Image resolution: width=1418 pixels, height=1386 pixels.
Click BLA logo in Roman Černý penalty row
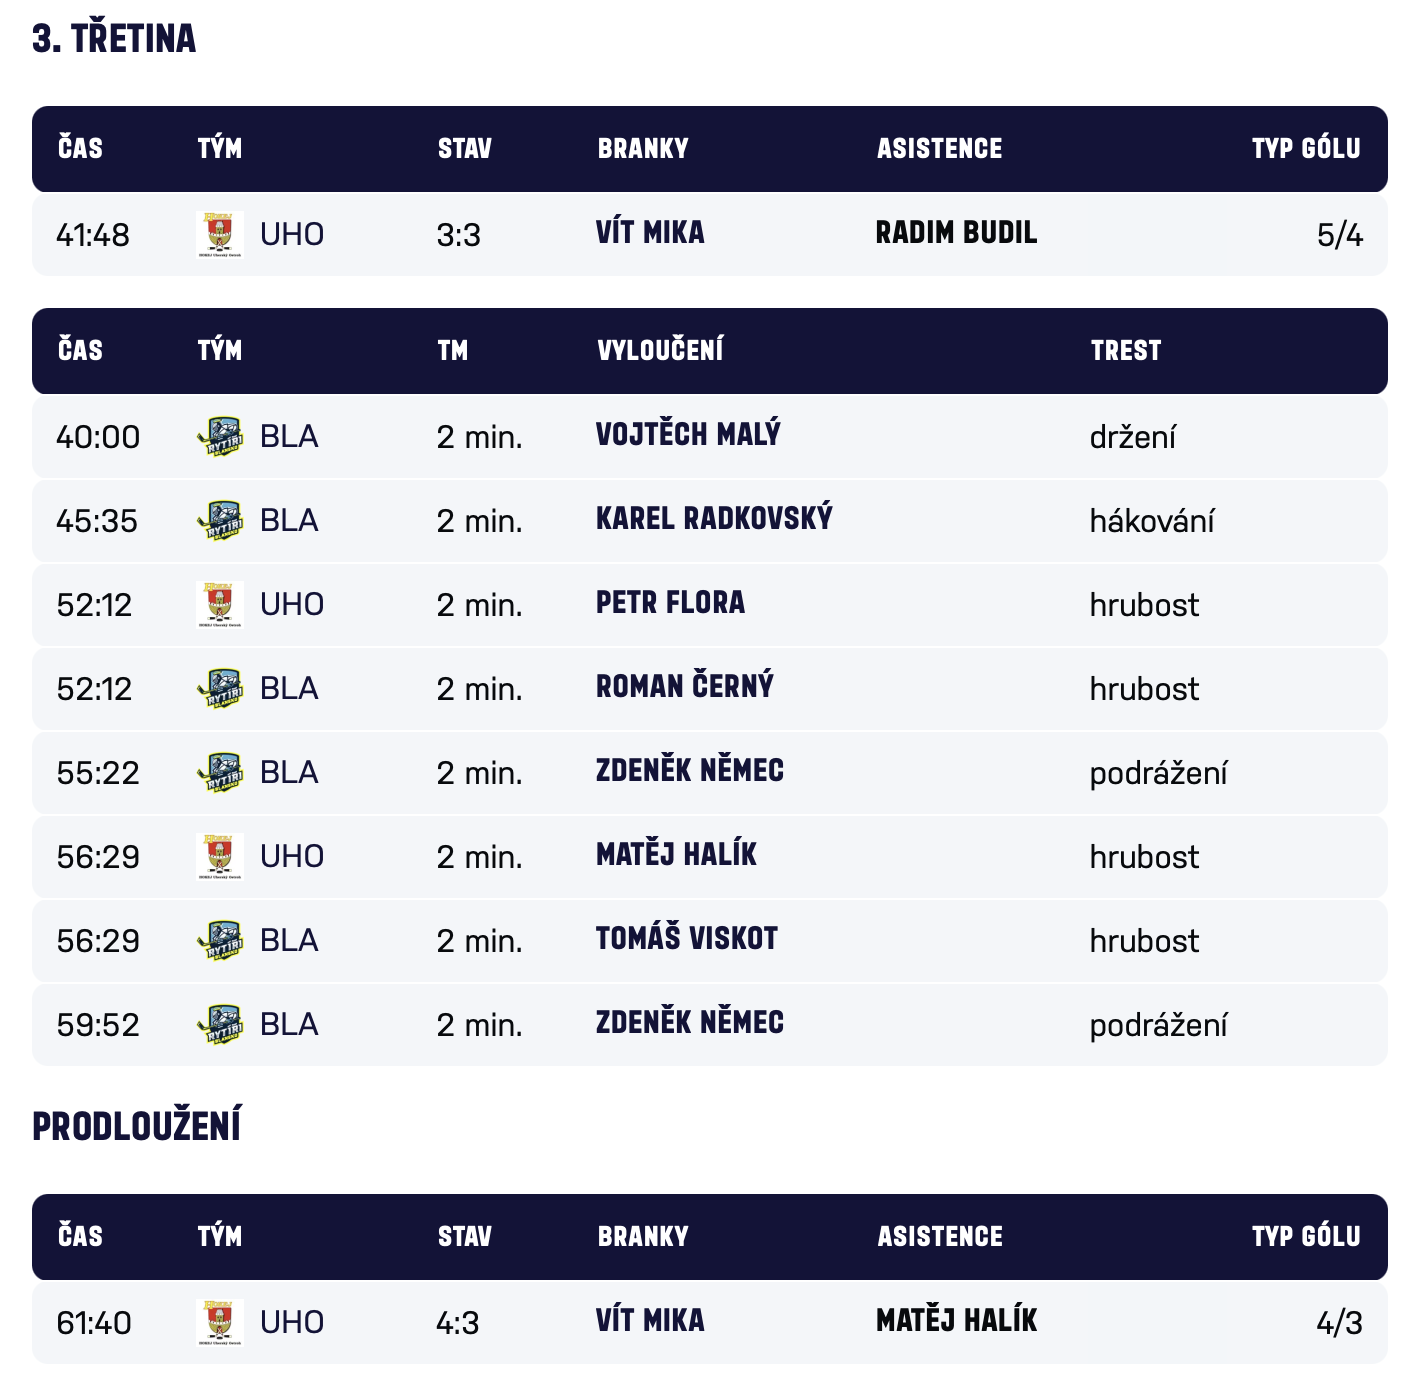[x=220, y=689]
